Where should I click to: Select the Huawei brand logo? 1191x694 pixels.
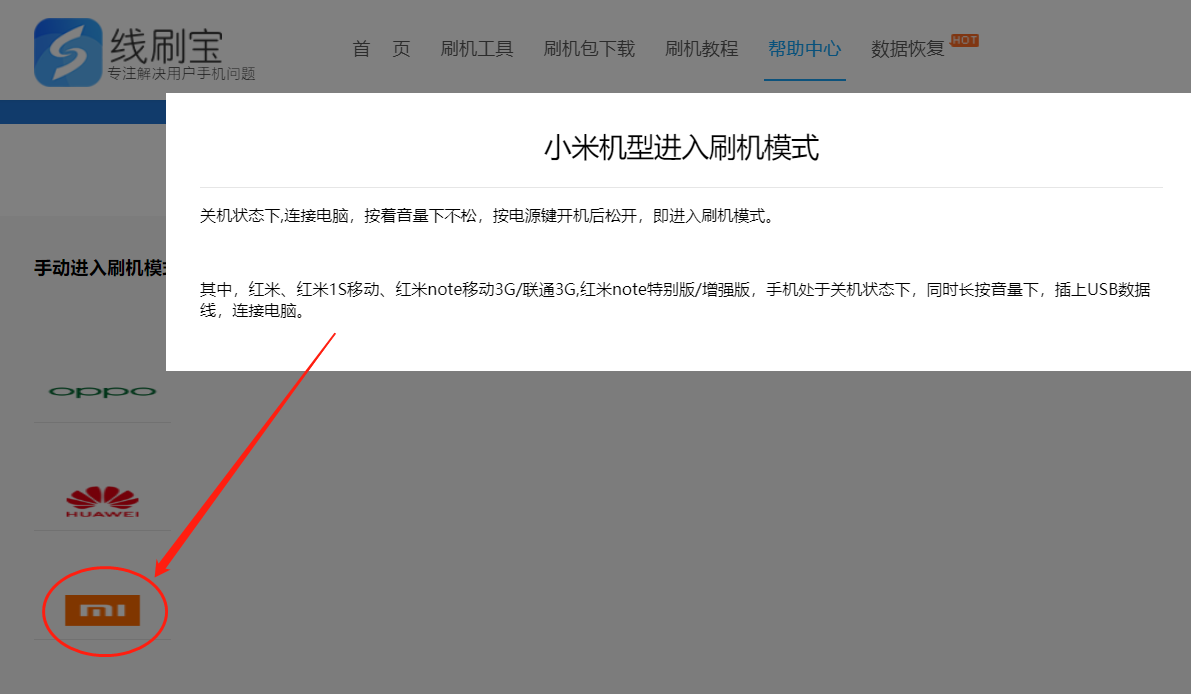[103, 502]
